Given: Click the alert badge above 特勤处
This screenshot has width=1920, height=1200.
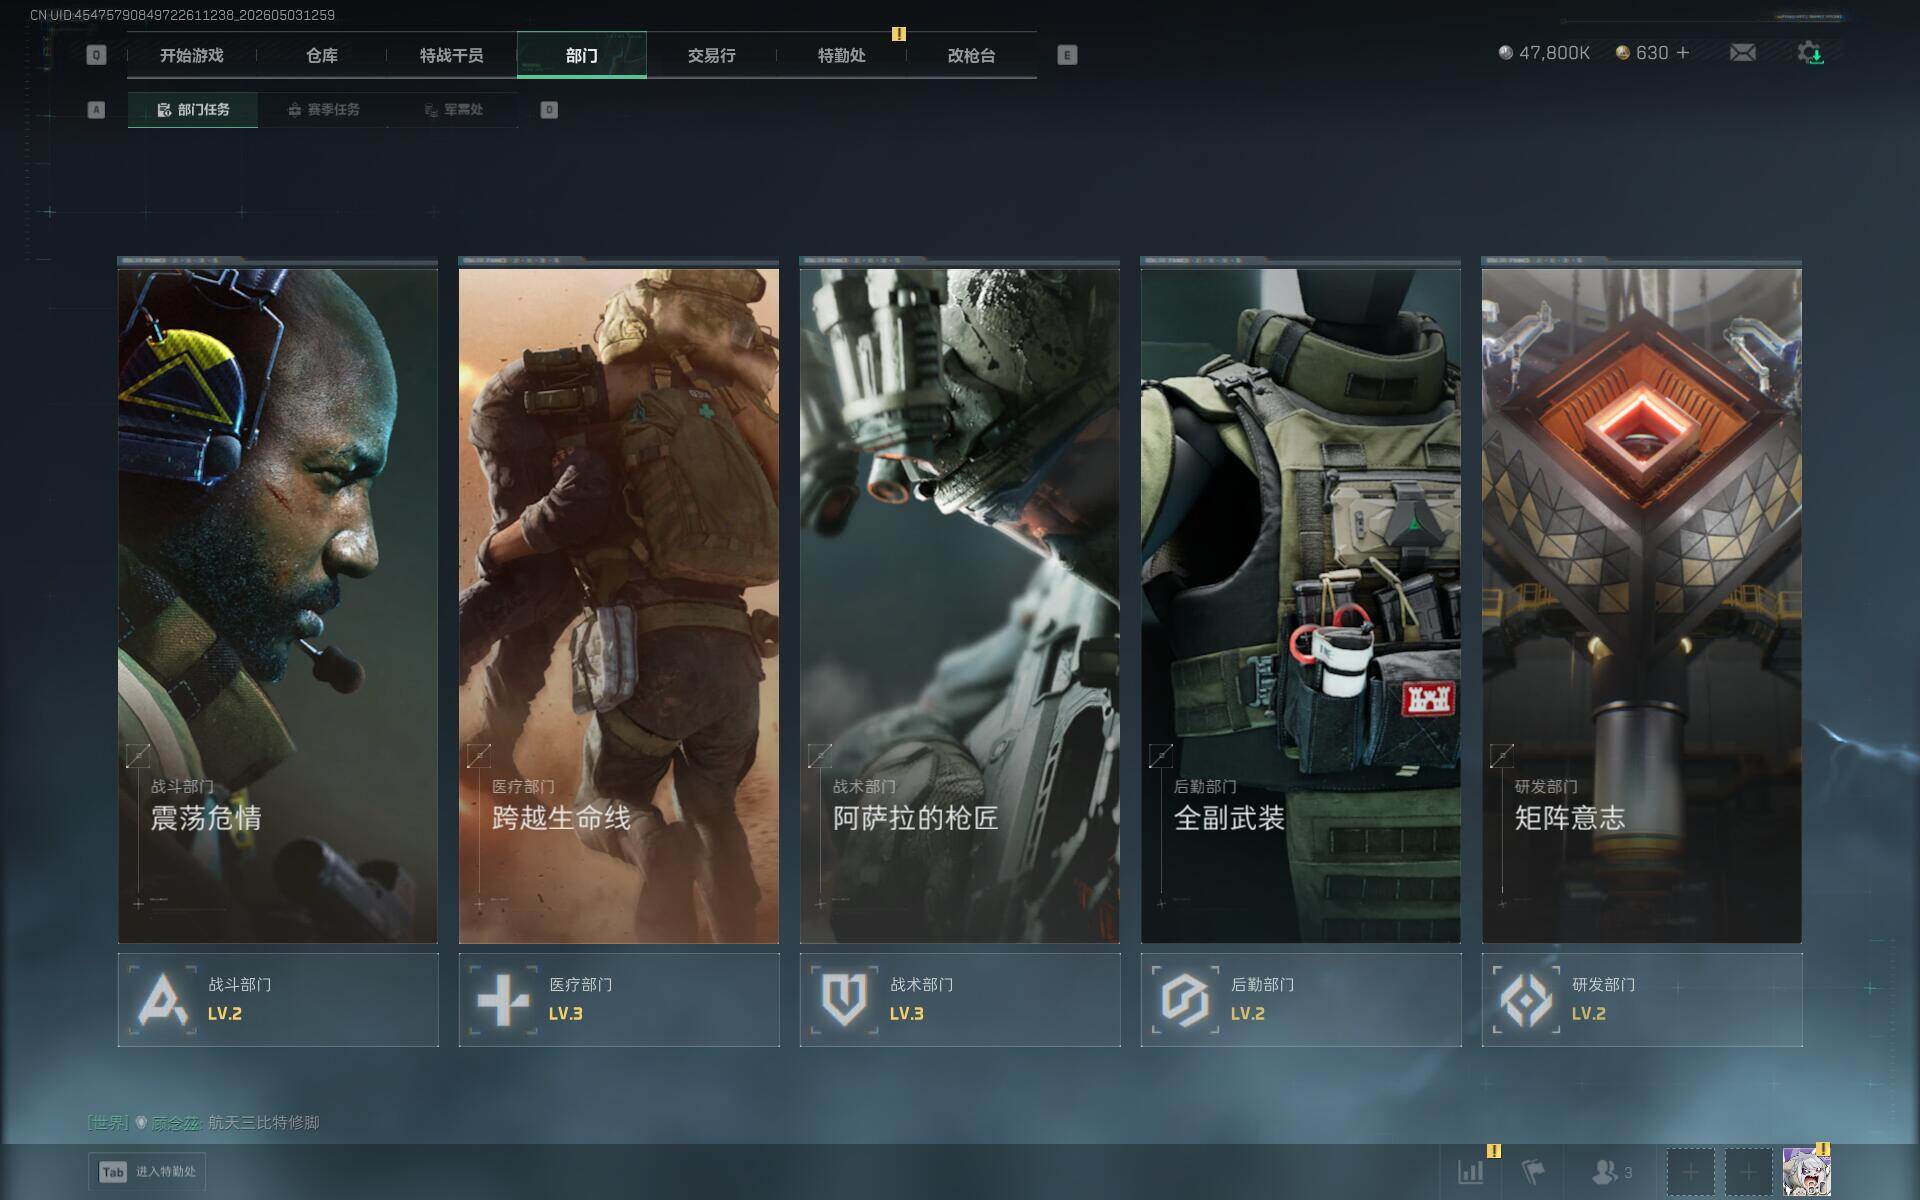Looking at the screenshot, I should [899, 34].
